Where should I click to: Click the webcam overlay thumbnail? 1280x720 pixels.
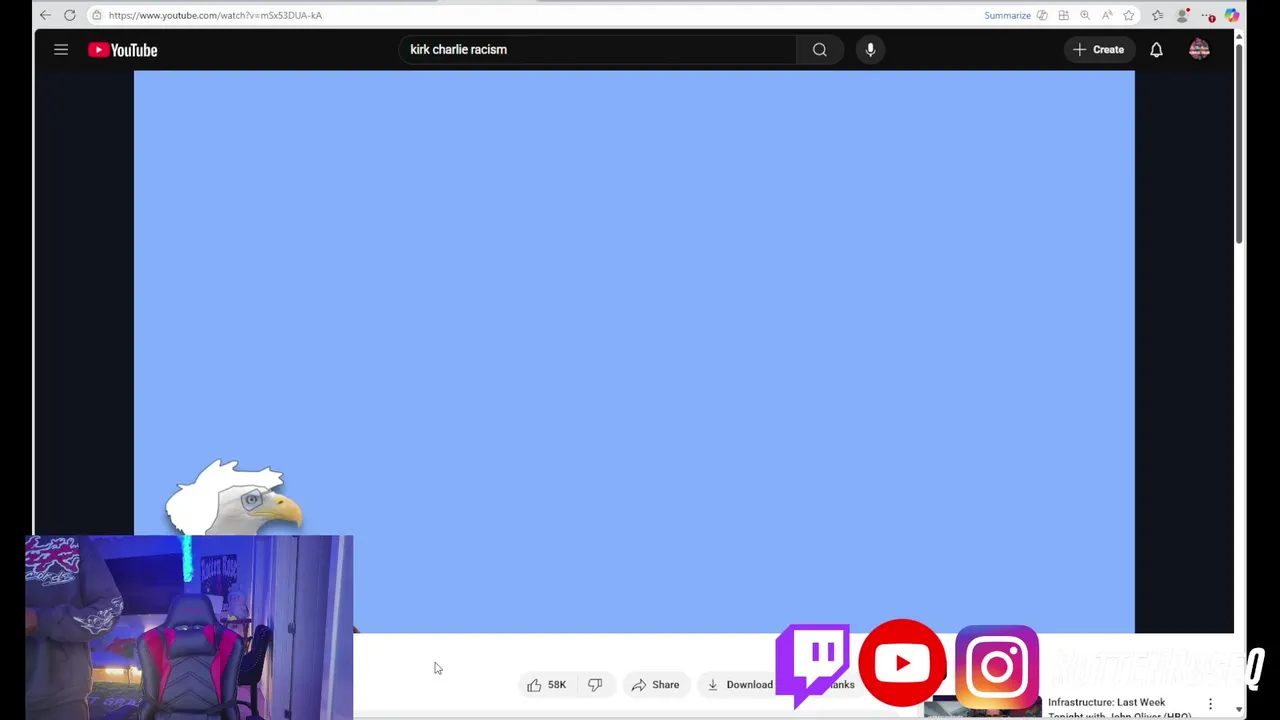point(189,627)
